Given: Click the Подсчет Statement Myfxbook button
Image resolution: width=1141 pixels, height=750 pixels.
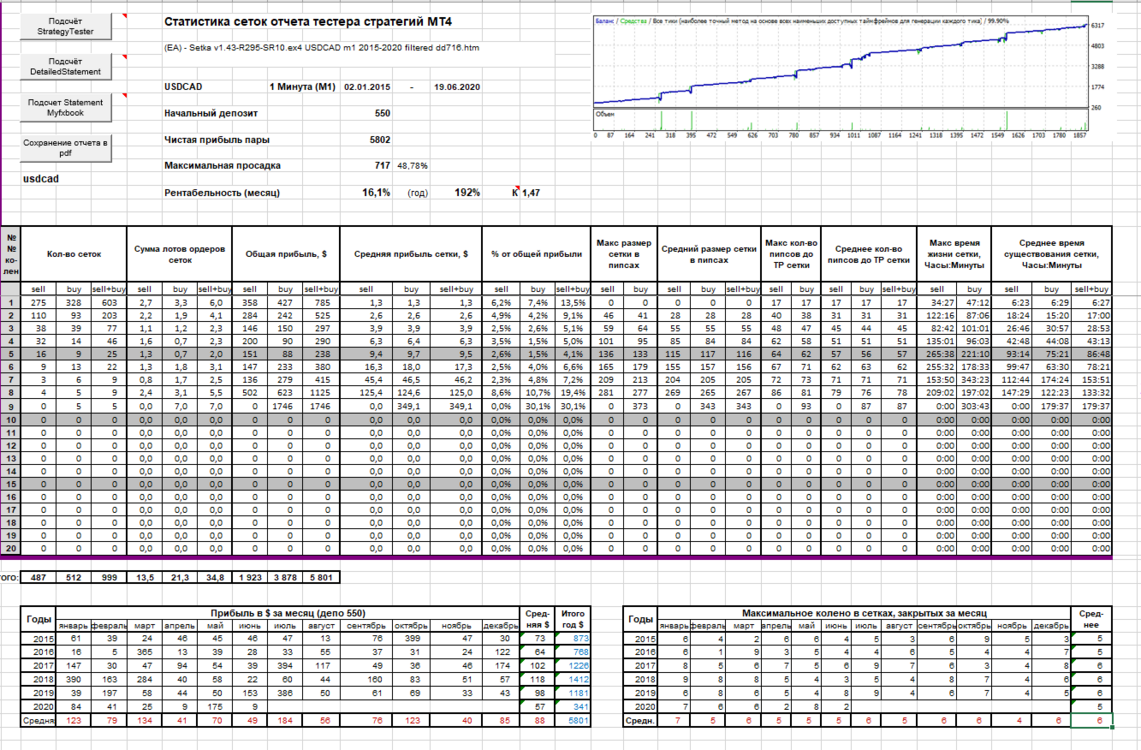Looking at the screenshot, I should (65, 108).
